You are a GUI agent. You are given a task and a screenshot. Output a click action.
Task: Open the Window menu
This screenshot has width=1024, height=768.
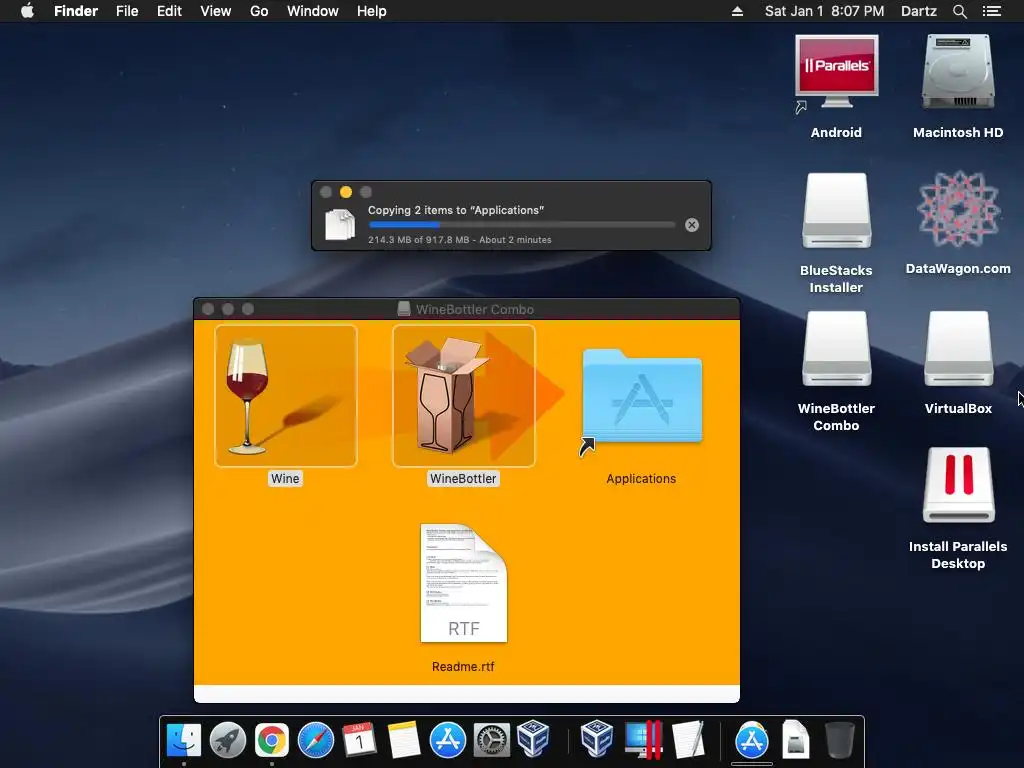click(313, 11)
